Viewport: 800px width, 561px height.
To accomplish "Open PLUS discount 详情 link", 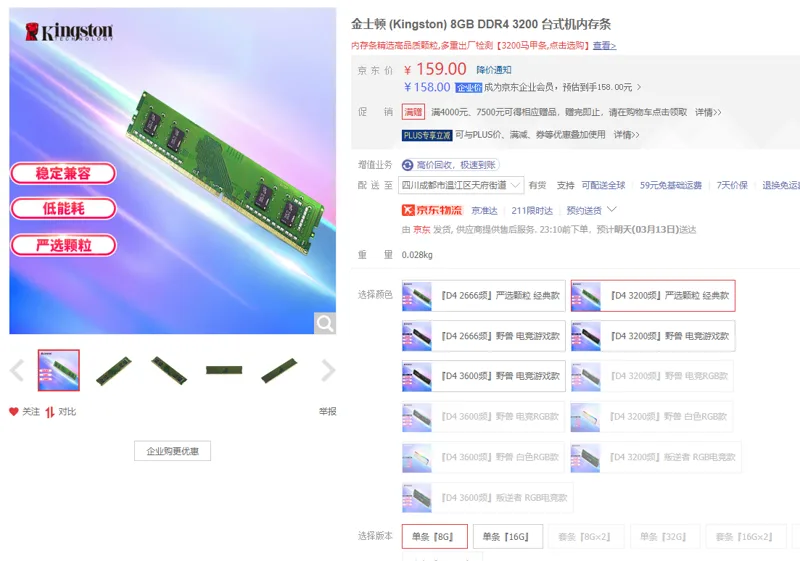I will (626, 135).
